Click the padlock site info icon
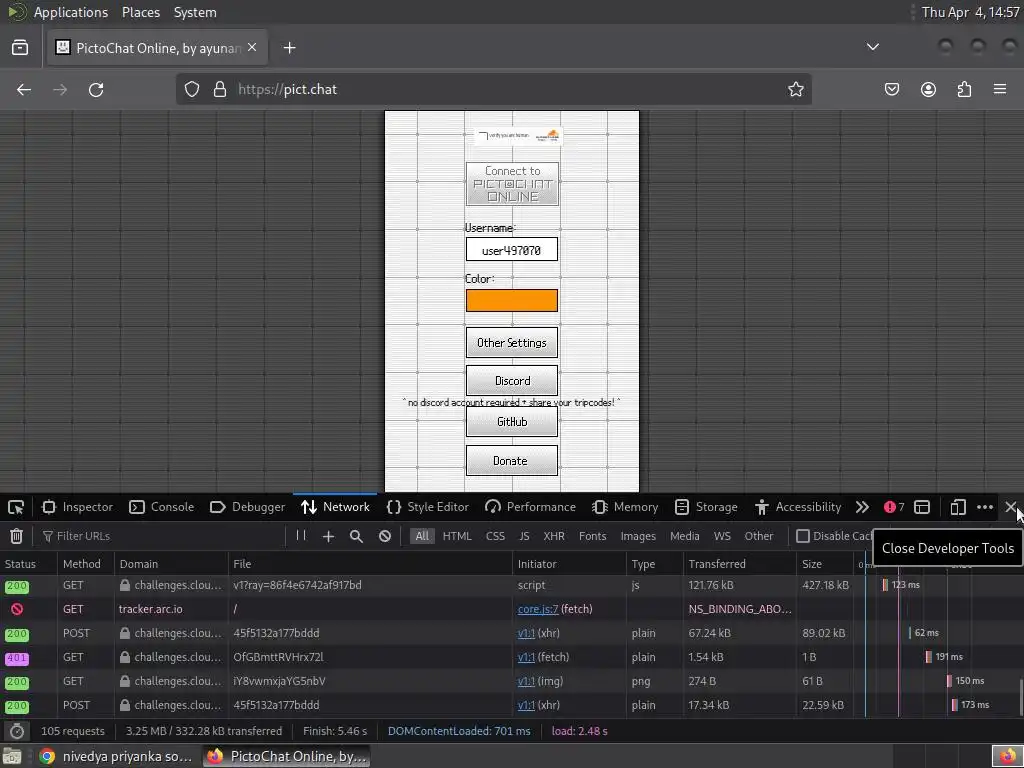The height and width of the screenshot is (768, 1024). point(220,89)
